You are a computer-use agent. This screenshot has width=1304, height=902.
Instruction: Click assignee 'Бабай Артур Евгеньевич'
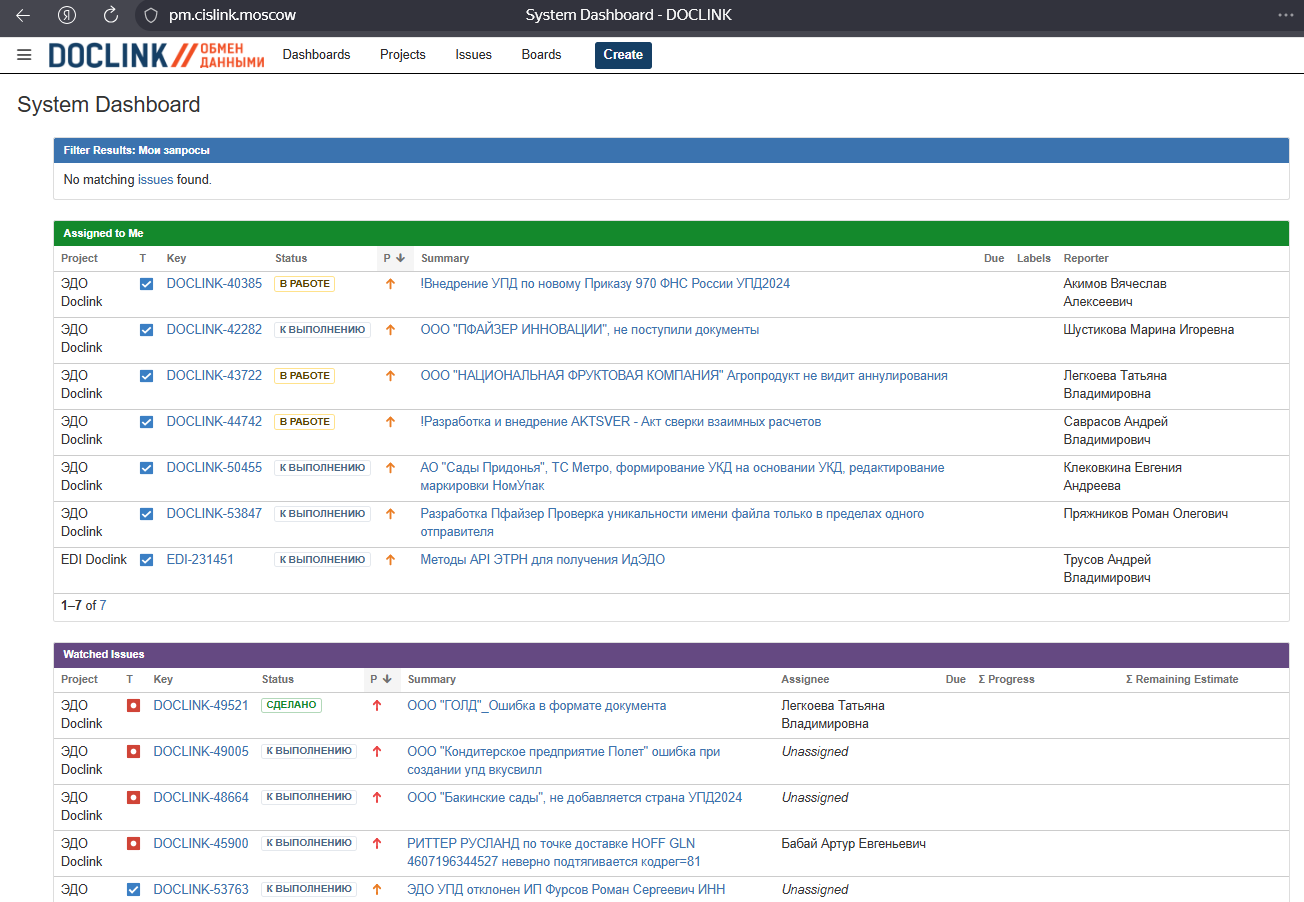pos(853,844)
